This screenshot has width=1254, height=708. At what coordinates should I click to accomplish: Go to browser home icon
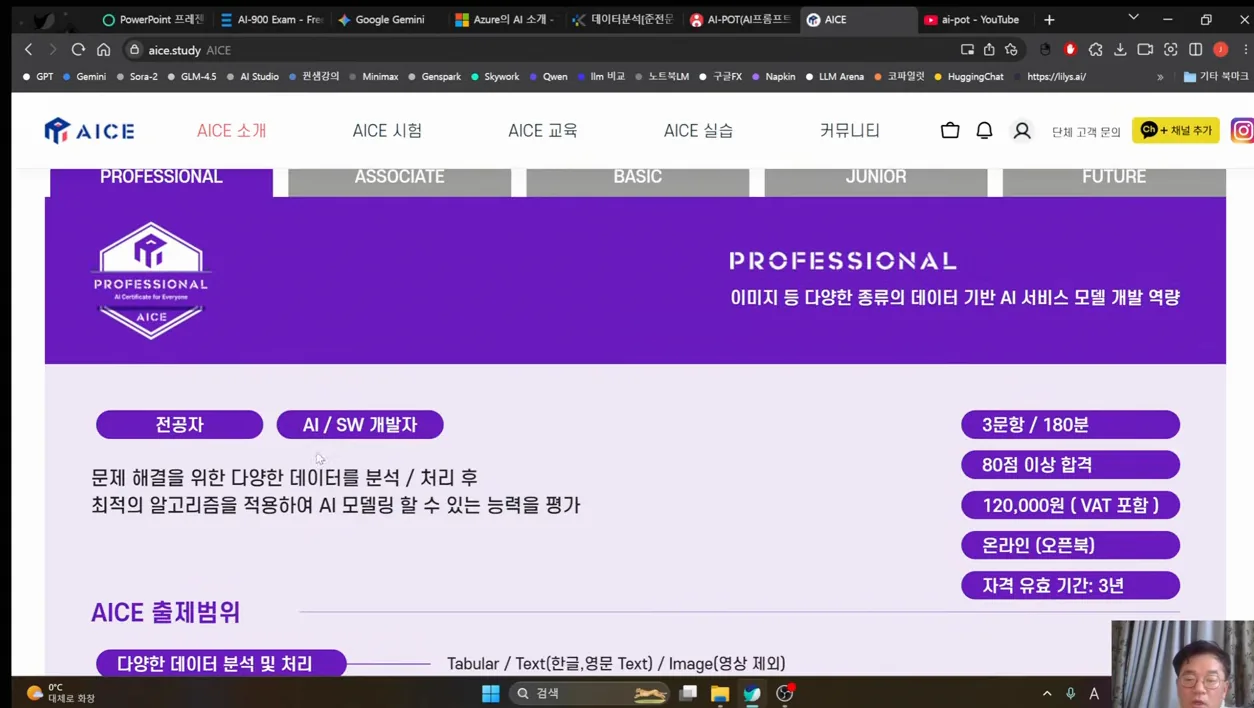point(103,49)
